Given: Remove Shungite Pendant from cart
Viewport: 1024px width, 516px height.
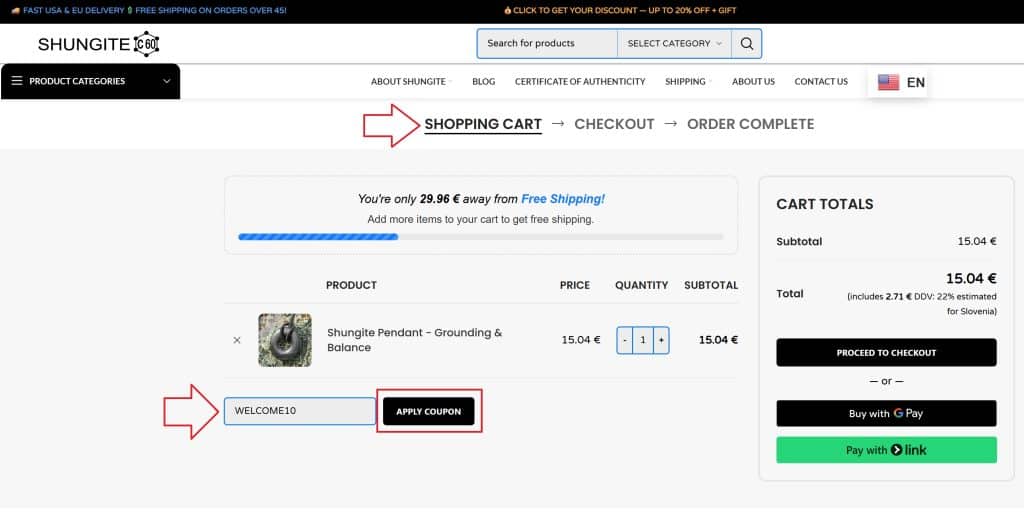Looking at the screenshot, I should tap(237, 340).
